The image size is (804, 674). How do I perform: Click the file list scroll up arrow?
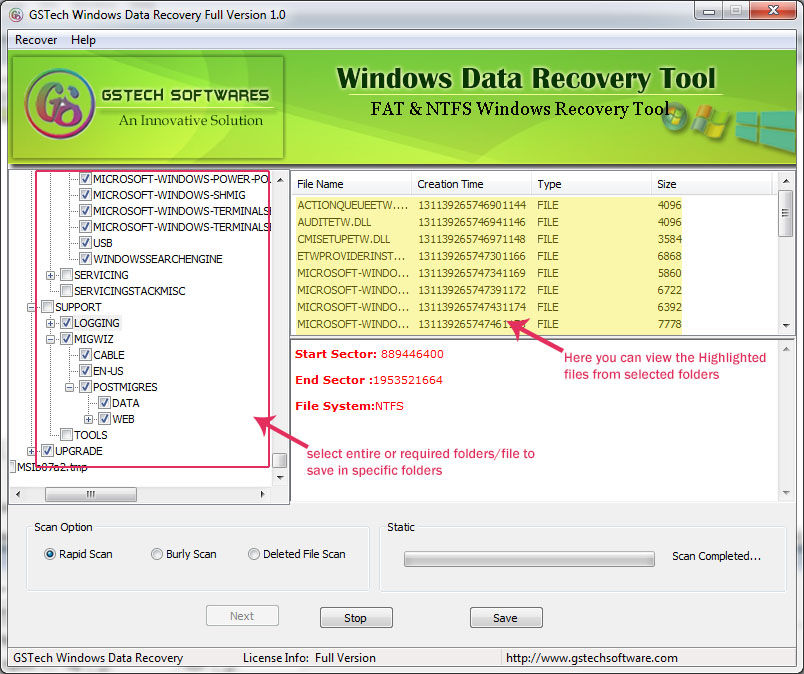(x=786, y=181)
